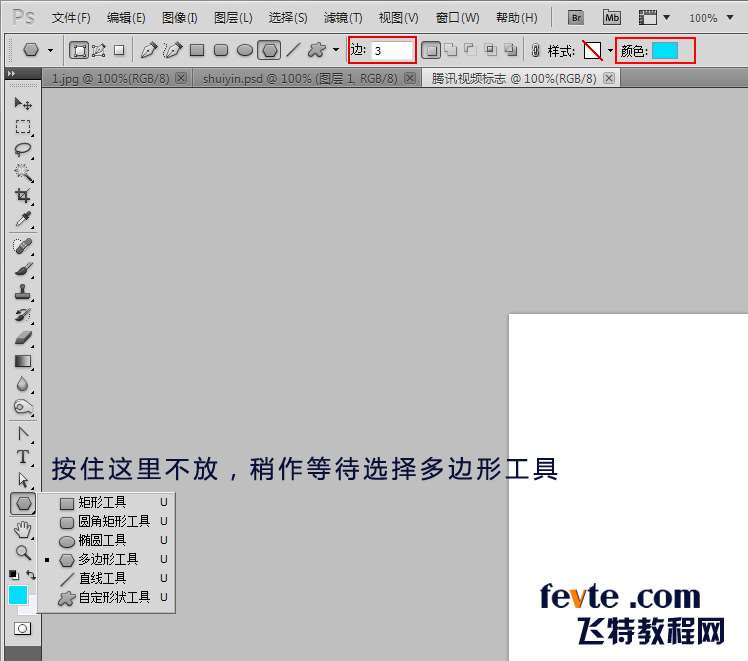This screenshot has height=661, width=748.
Task: Select the Hand tool
Action: pyautogui.click(x=22, y=529)
